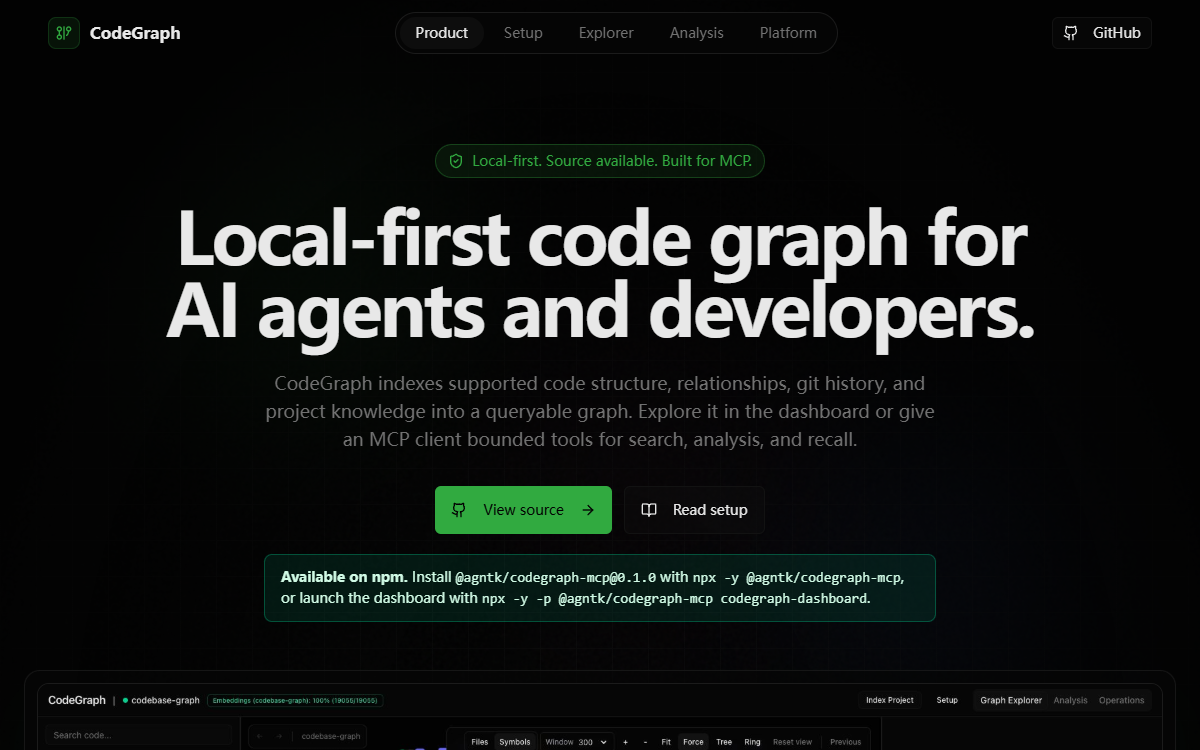Click the GitHub octocat icon in header
The height and width of the screenshot is (750, 1200).
1071,33
